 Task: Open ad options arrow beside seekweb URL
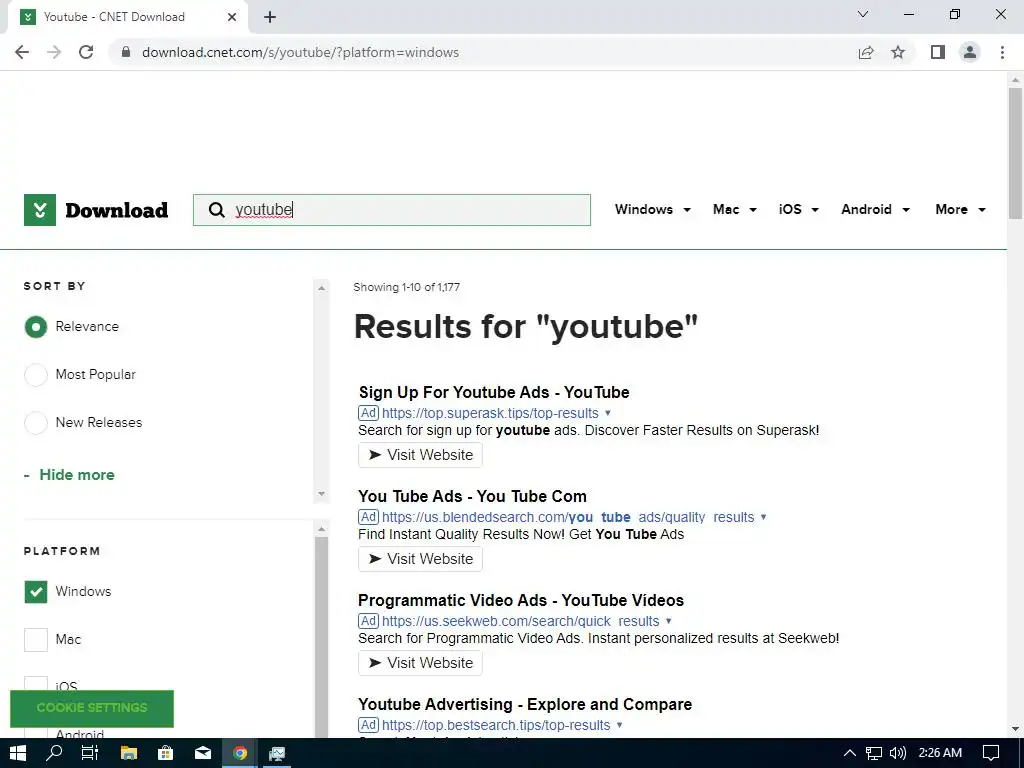coord(668,620)
